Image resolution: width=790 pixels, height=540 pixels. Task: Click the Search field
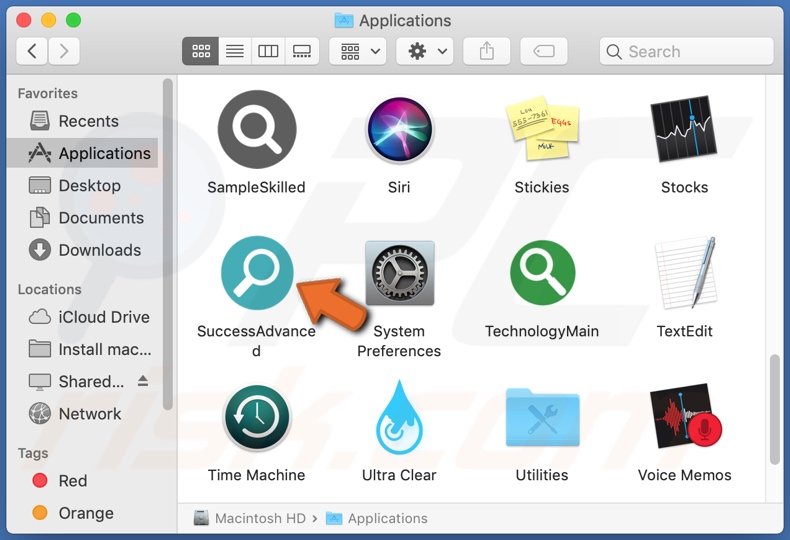pos(686,51)
